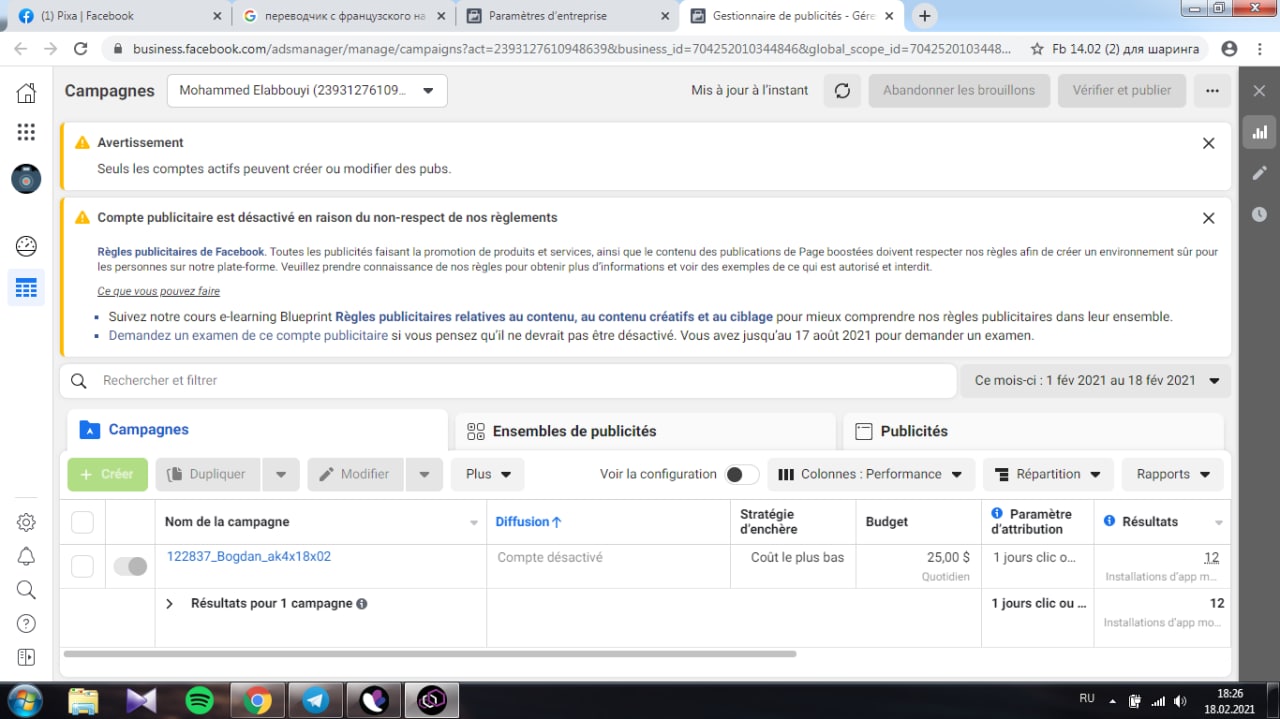The image size is (1280, 719).
Task: Click the info icon beside Résultats header
Action: click(1109, 521)
